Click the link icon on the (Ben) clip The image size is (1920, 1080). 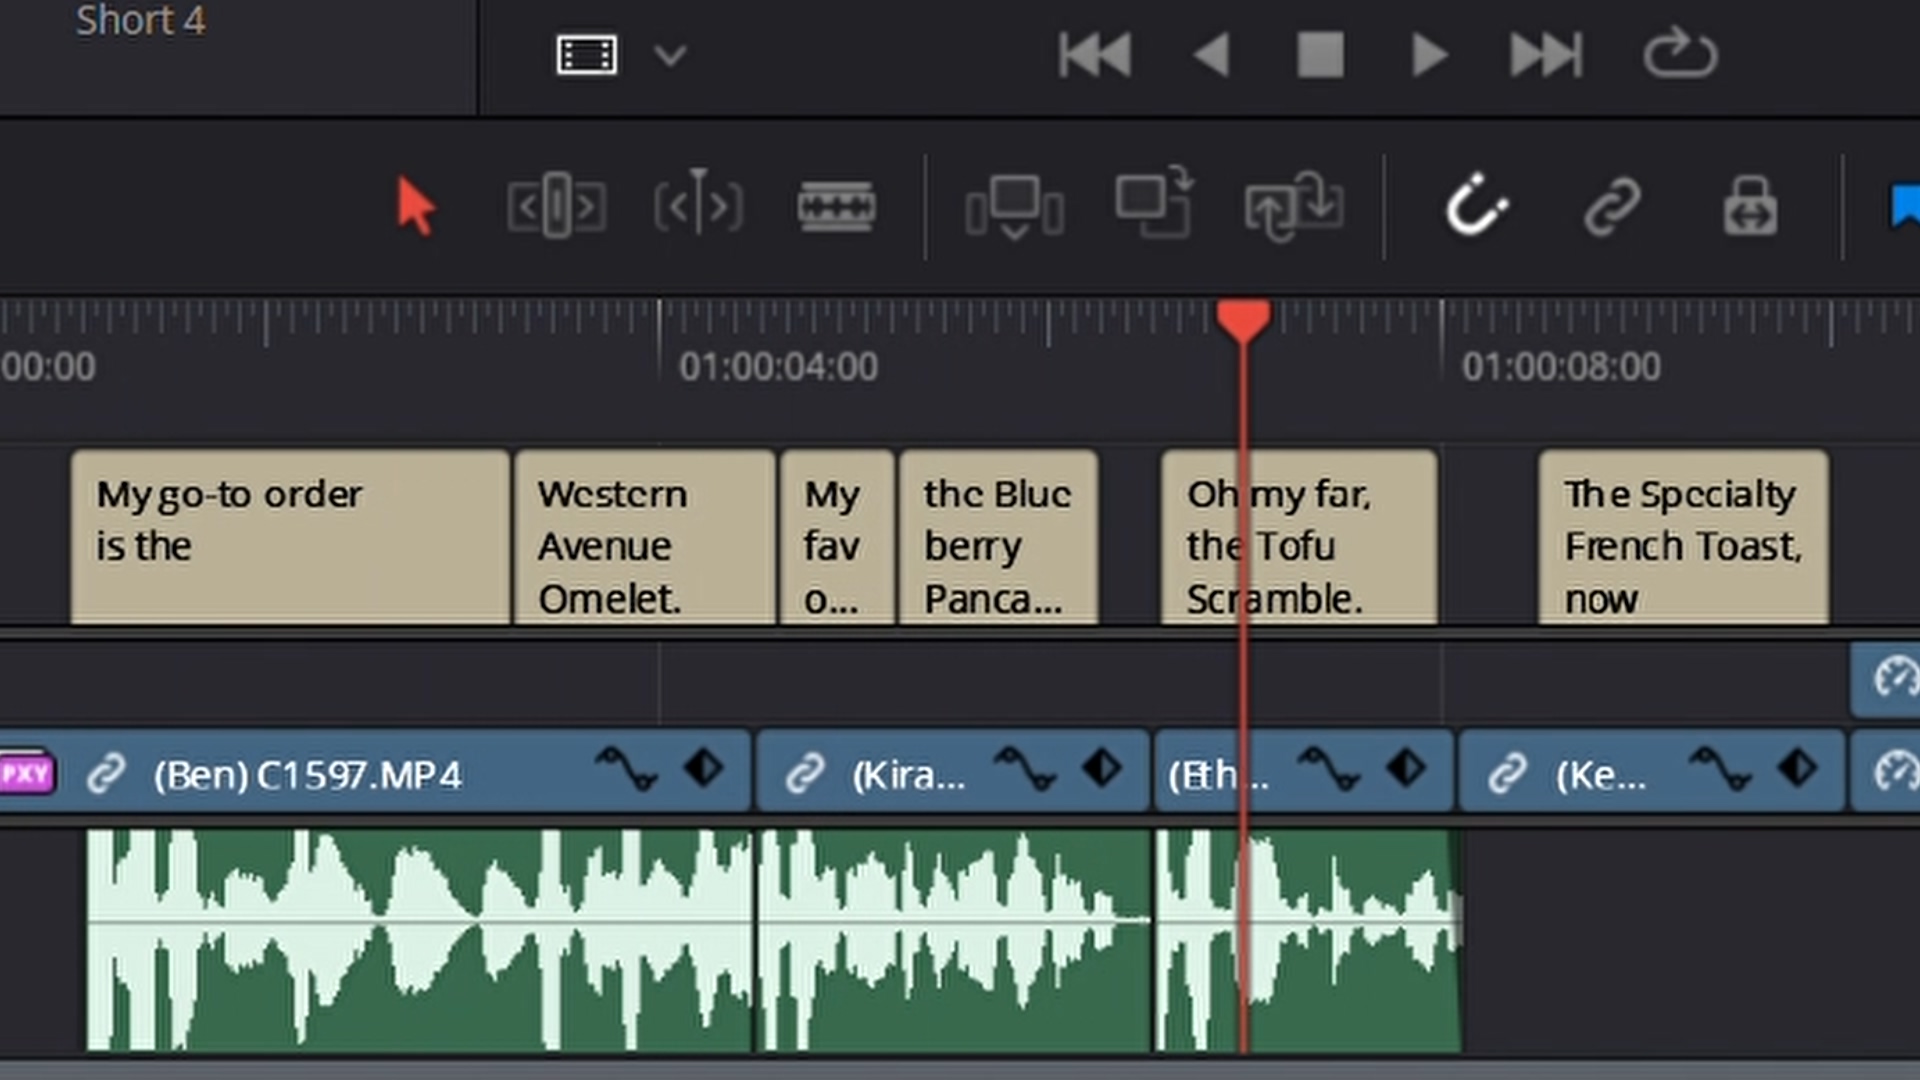106,773
